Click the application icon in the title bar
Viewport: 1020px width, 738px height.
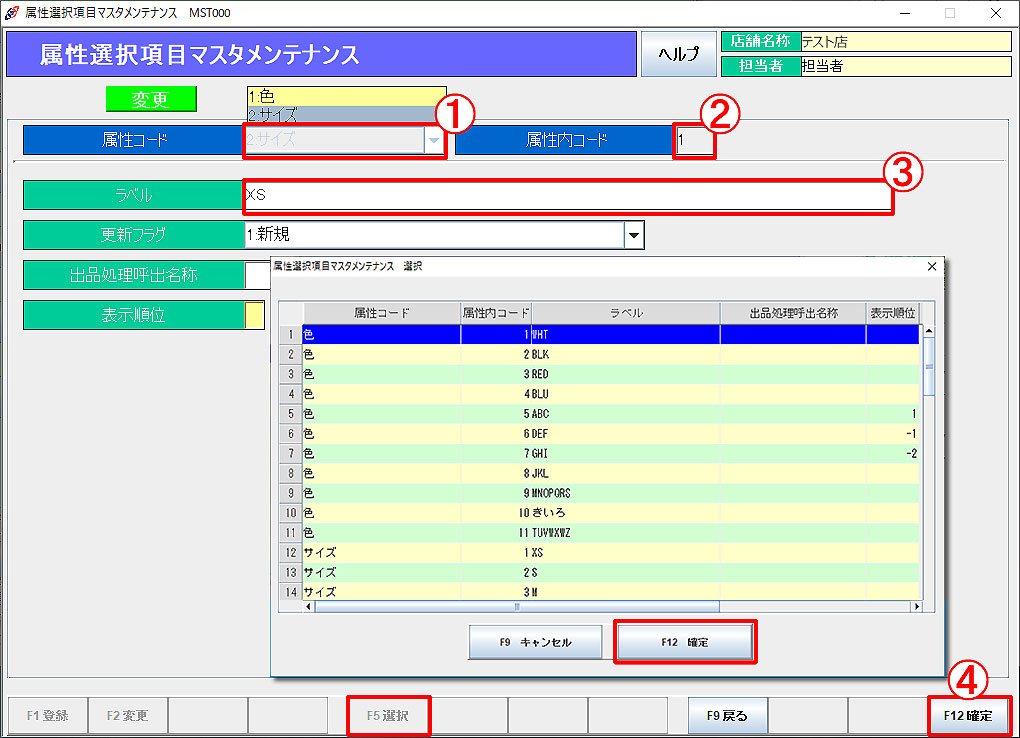(x=11, y=12)
